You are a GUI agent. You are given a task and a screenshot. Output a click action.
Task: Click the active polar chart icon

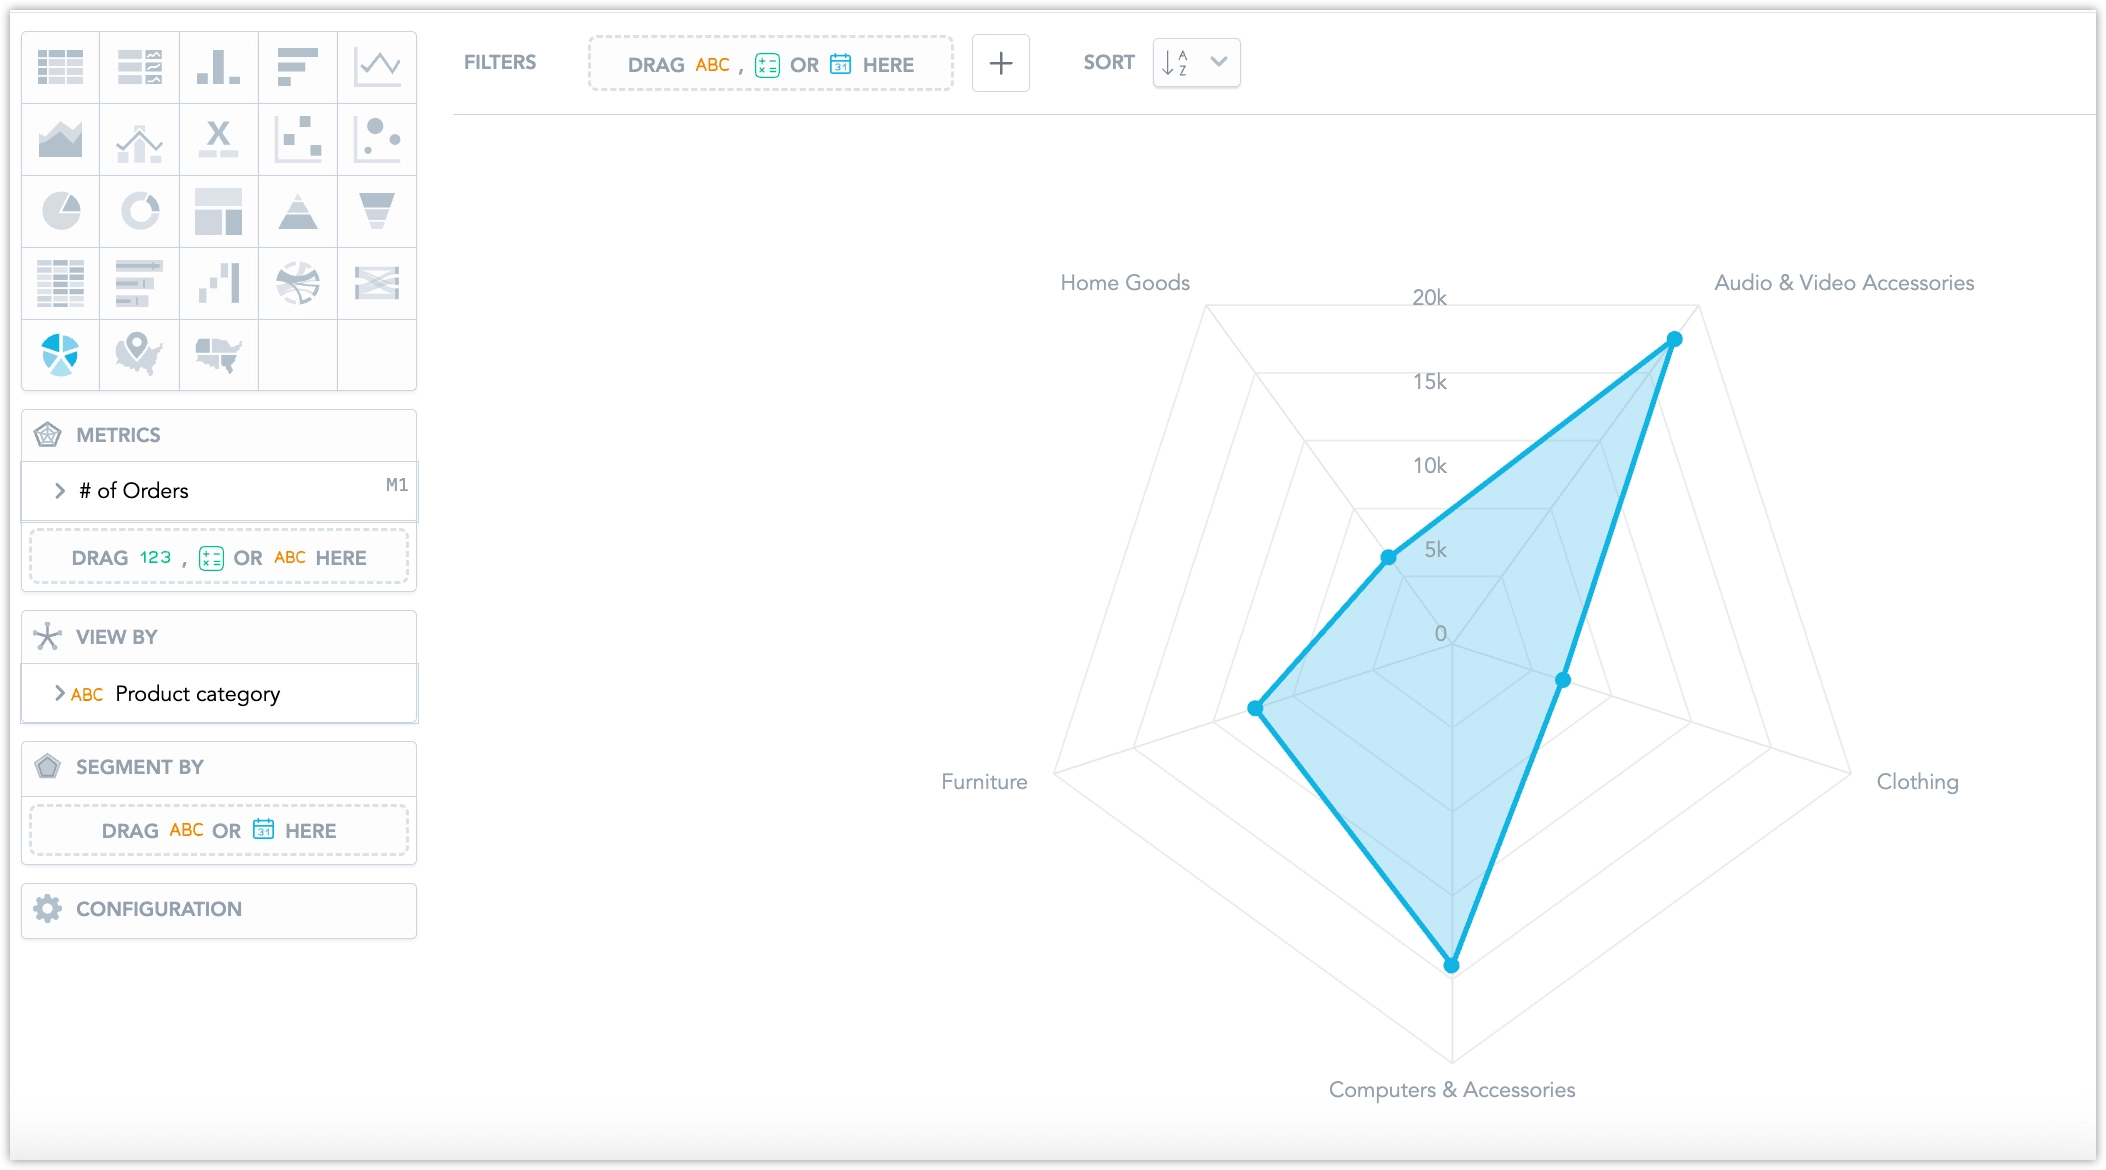coord(60,355)
